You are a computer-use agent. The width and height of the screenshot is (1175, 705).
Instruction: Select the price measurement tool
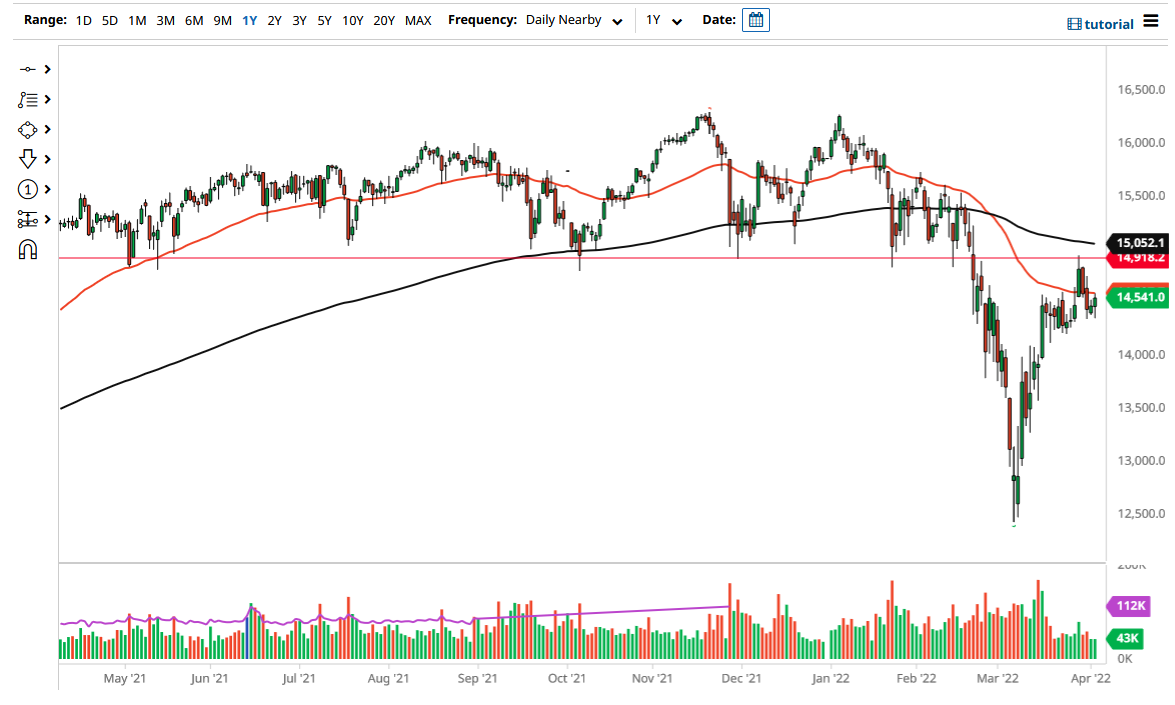[x=28, y=219]
